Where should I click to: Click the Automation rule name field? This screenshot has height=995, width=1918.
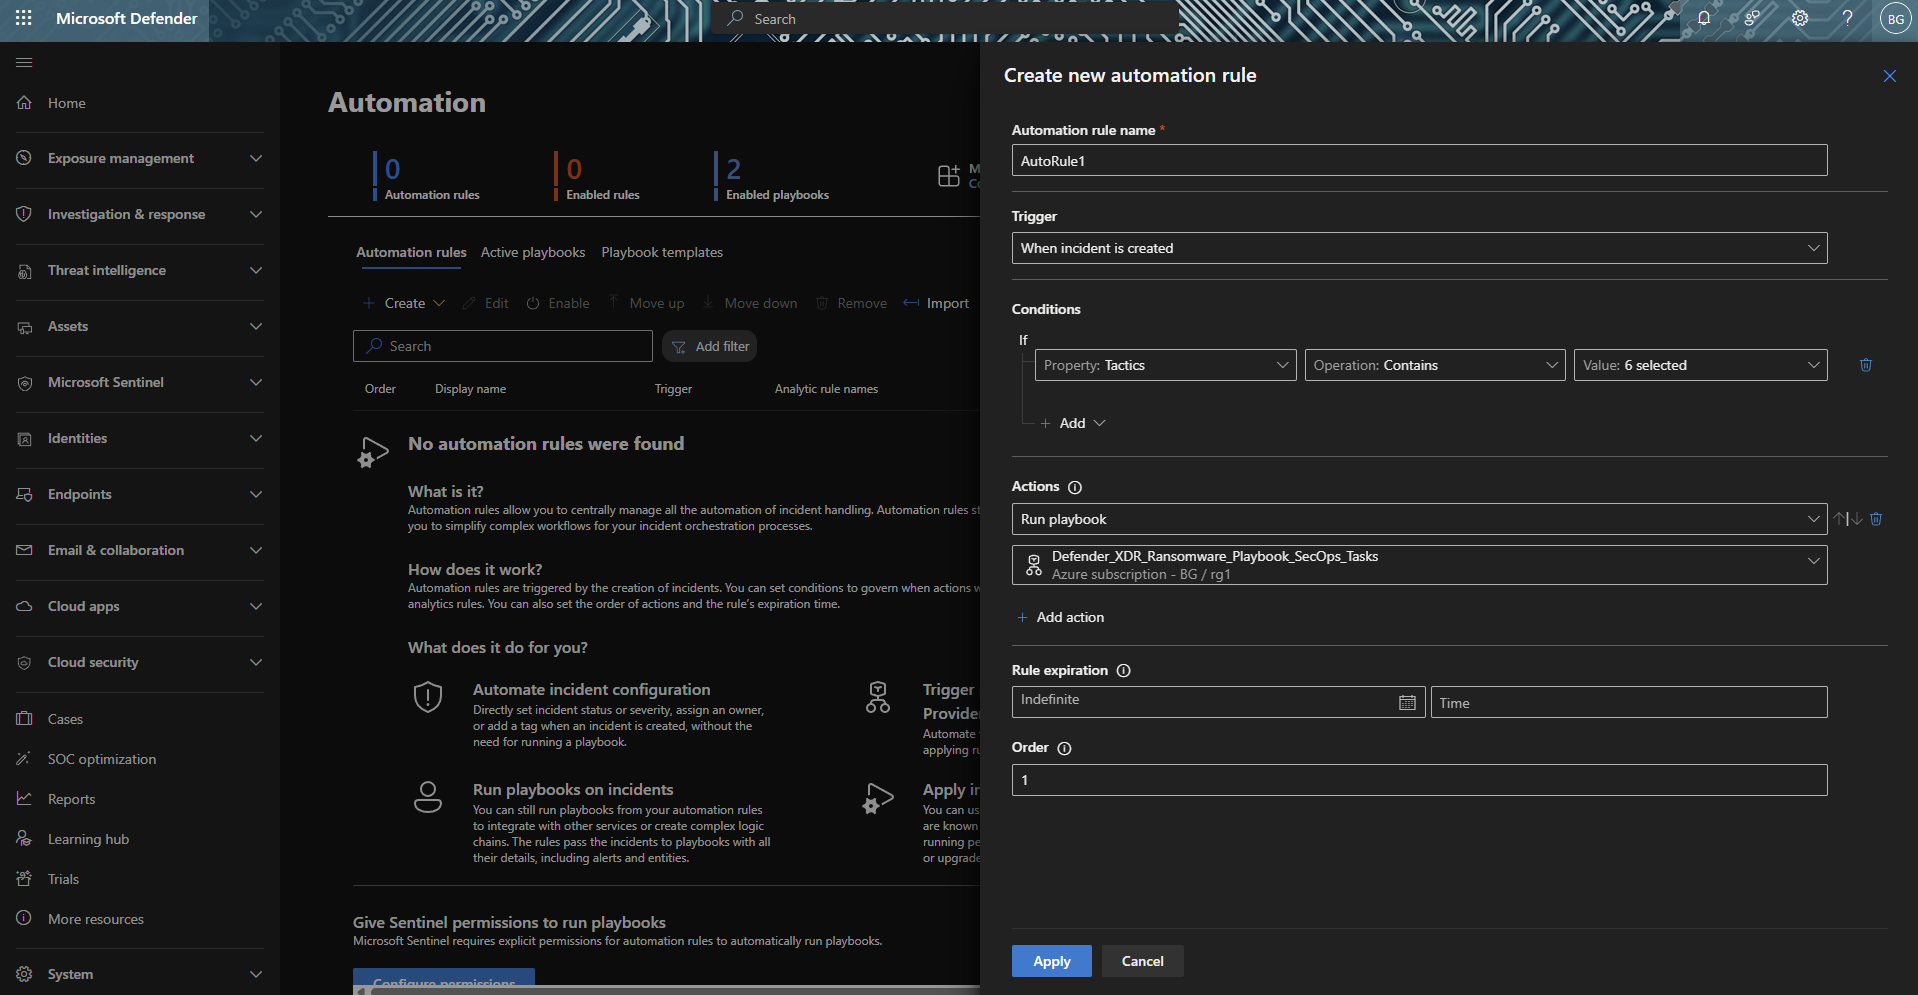click(x=1419, y=161)
